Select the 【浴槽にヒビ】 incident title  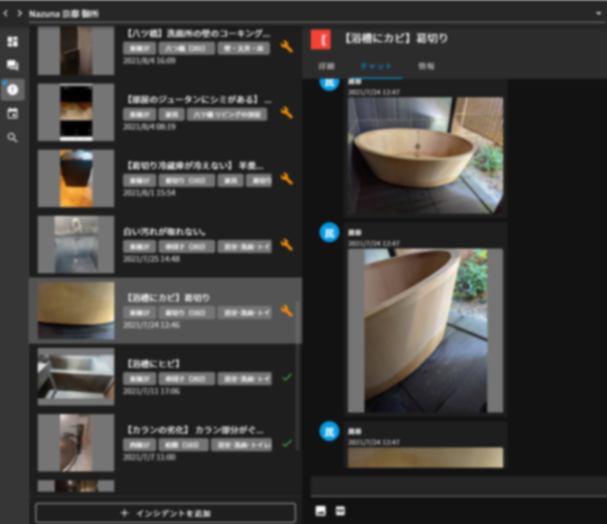click(153, 364)
